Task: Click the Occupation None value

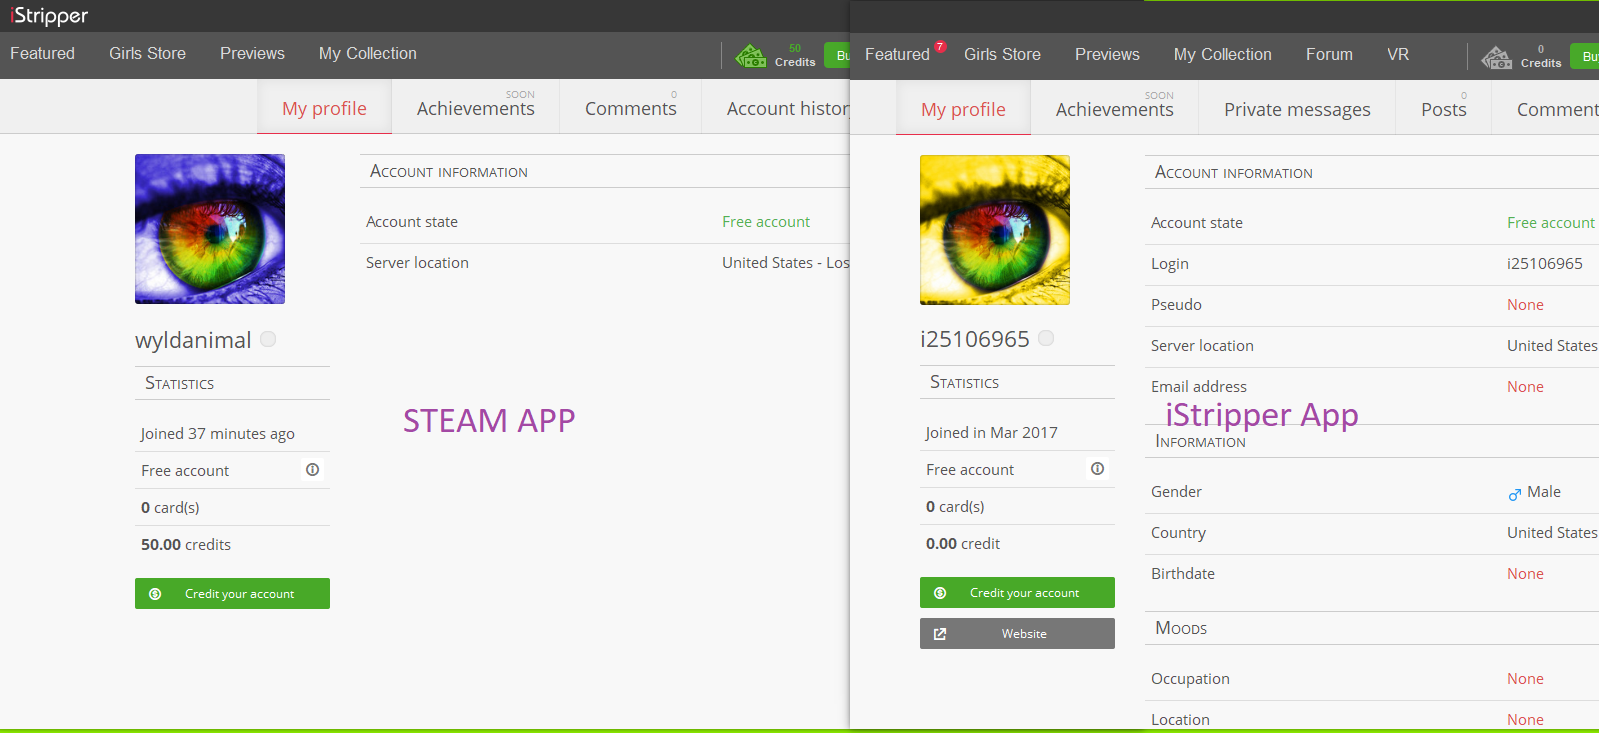Action: pyautogui.click(x=1525, y=679)
